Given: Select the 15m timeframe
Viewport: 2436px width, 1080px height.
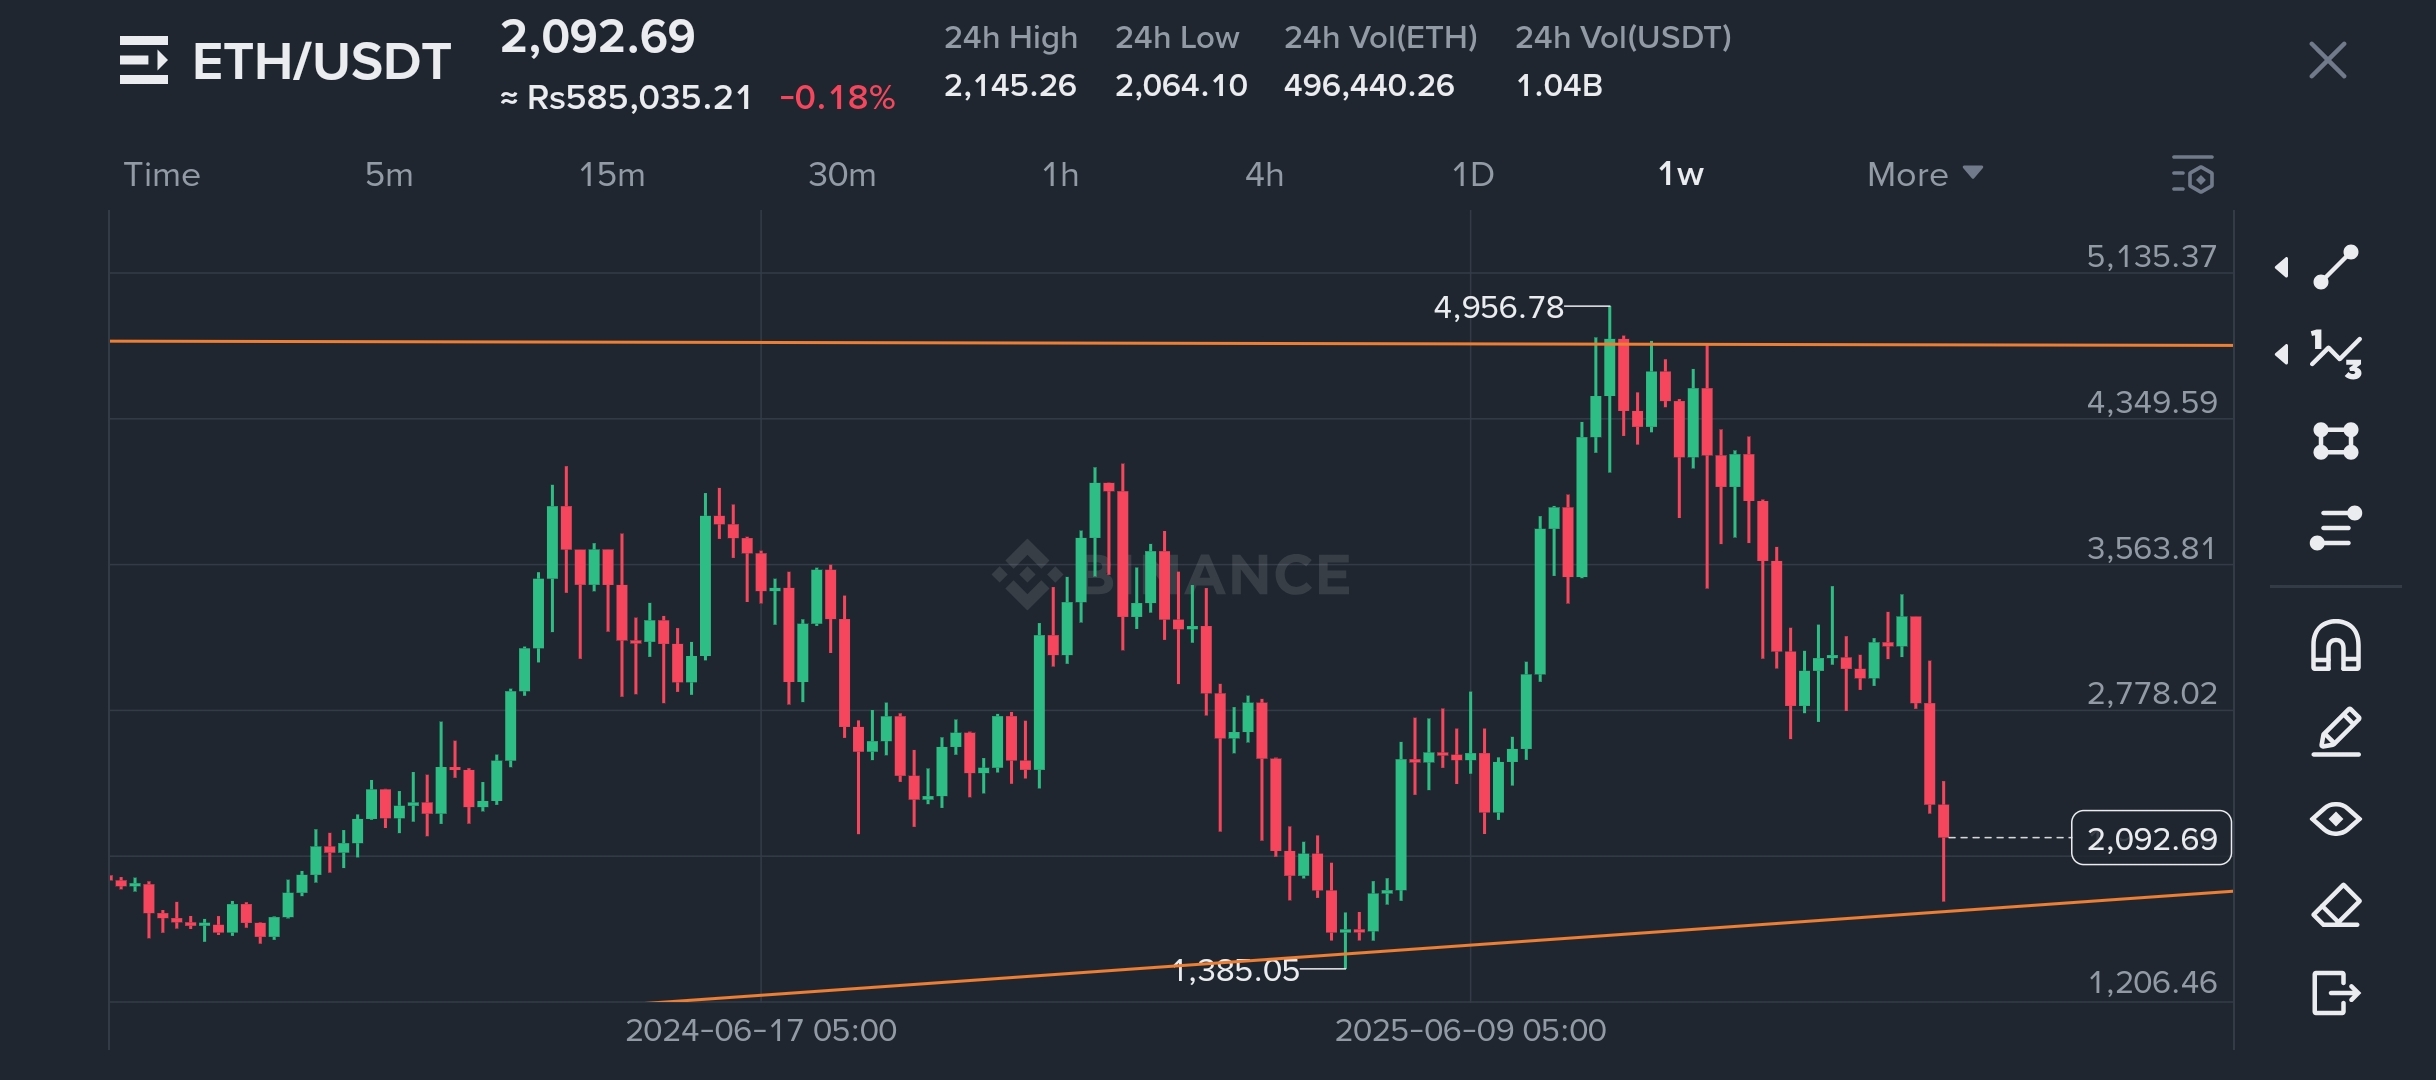Looking at the screenshot, I should point(612,175).
